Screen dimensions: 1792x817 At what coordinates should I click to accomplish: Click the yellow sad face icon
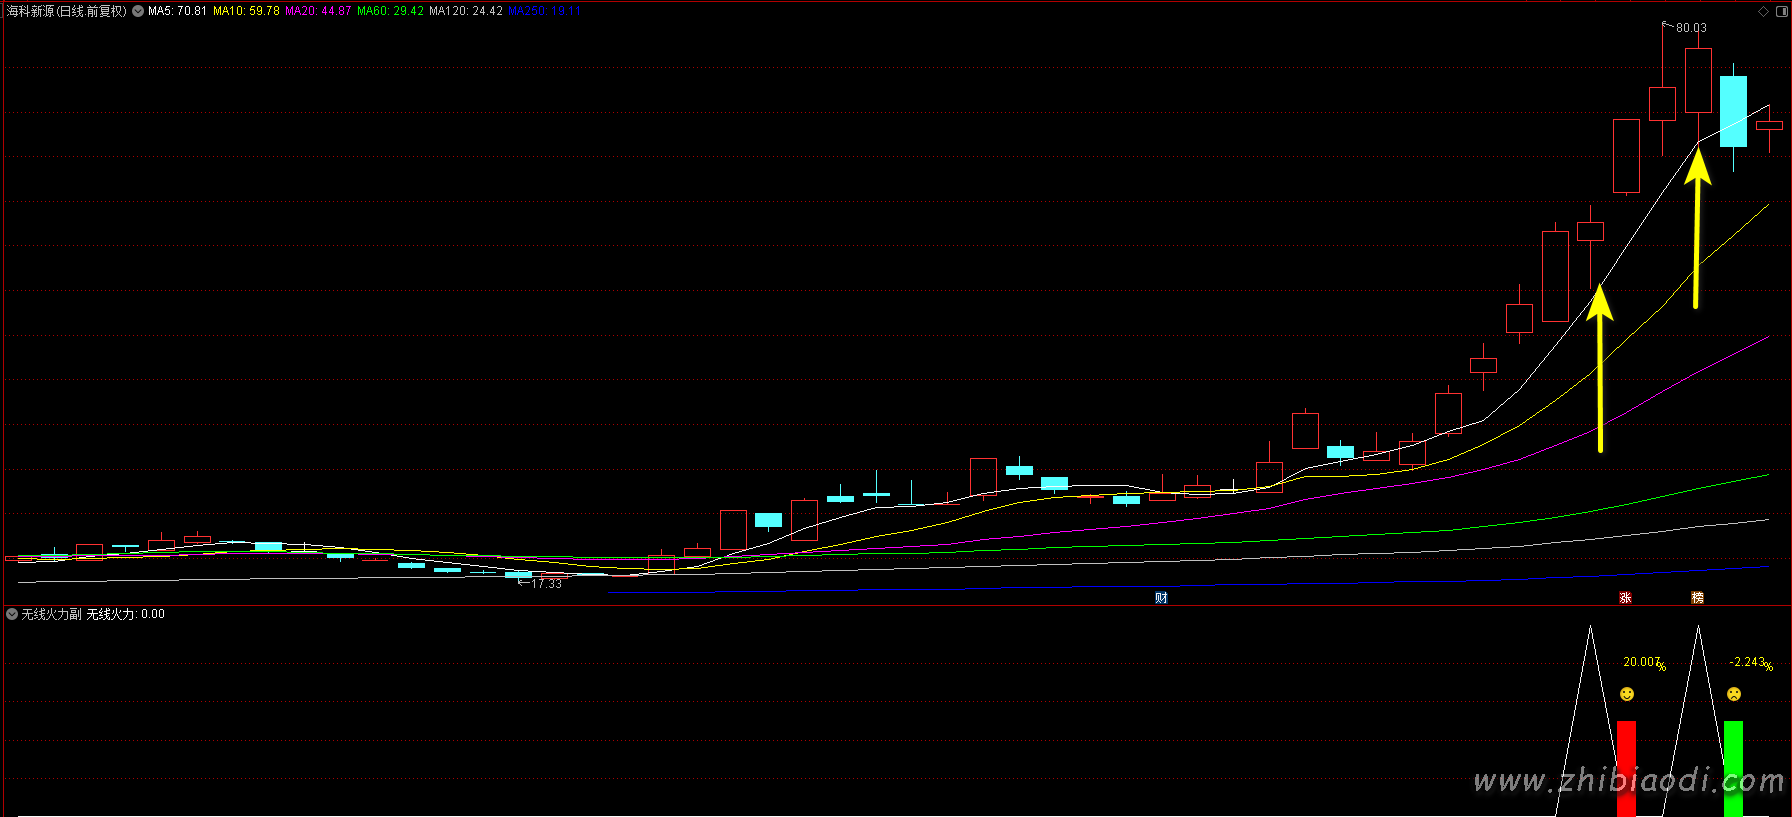click(1734, 694)
